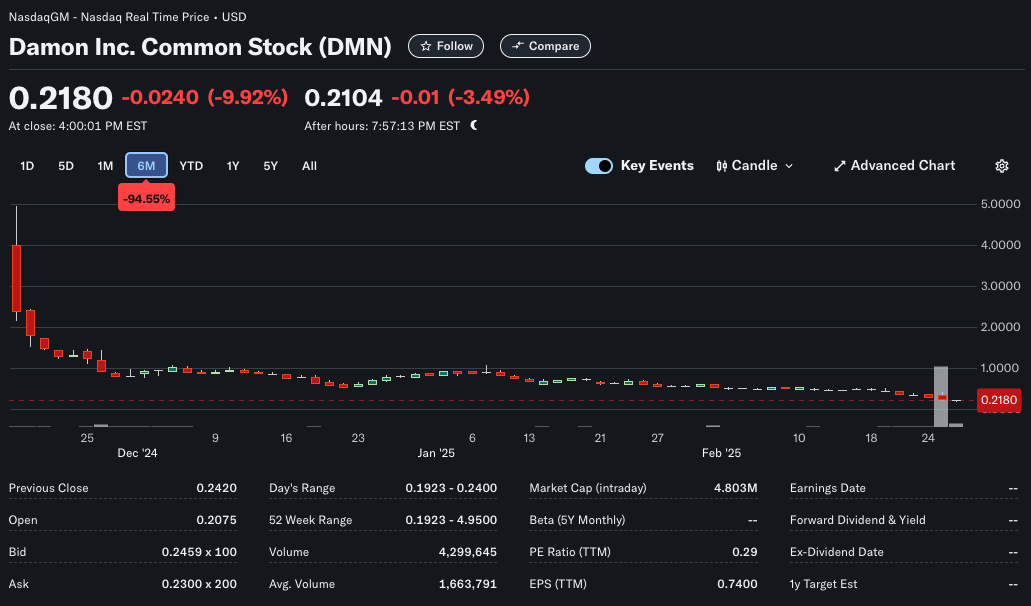This screenshot has height=606, width=1031.
Task: Click the -0.01 (-3.49%) after-hours change
Action: pyautogui.click(x=460, y=97)
